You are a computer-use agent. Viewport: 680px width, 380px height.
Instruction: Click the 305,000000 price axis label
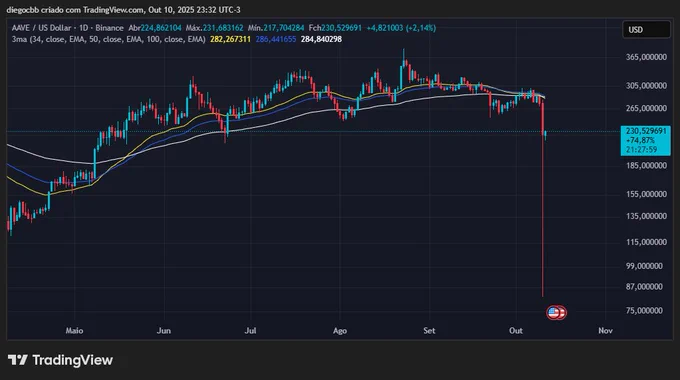pyautogui.click(x=646, y=86)
